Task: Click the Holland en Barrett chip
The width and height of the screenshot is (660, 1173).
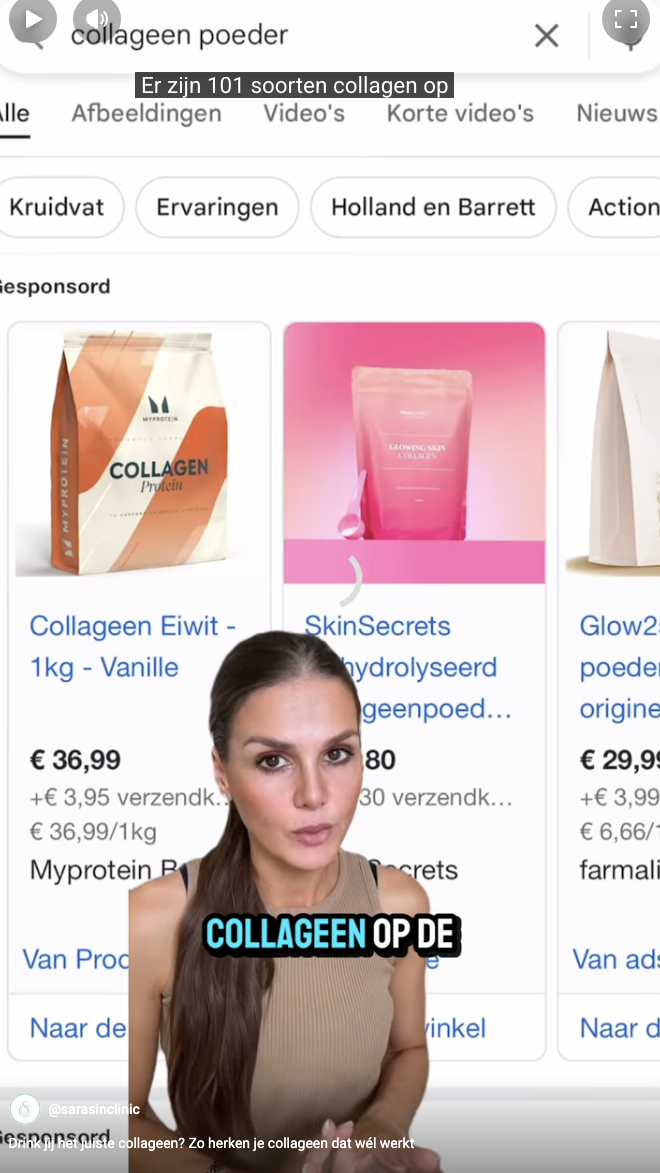Action: click(433, 207)
